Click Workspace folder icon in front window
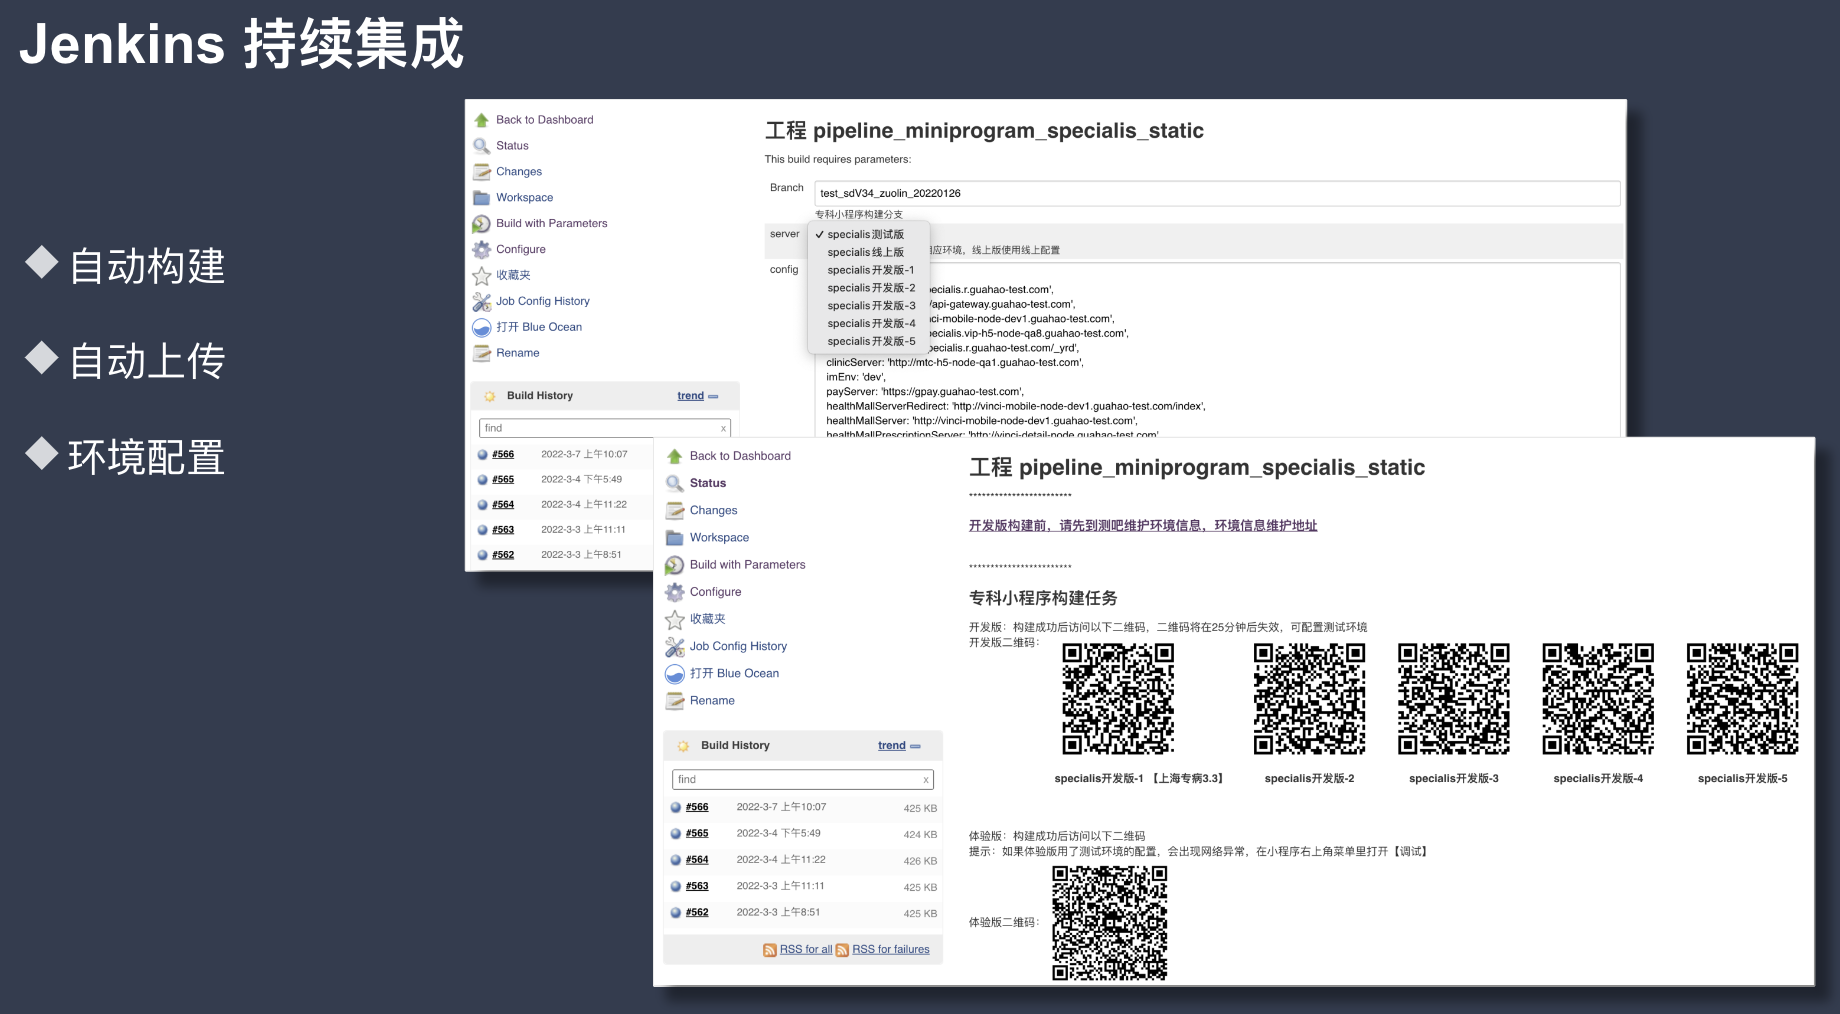Viewport: 1840px width, 1014px height. [x=675, y=538]
